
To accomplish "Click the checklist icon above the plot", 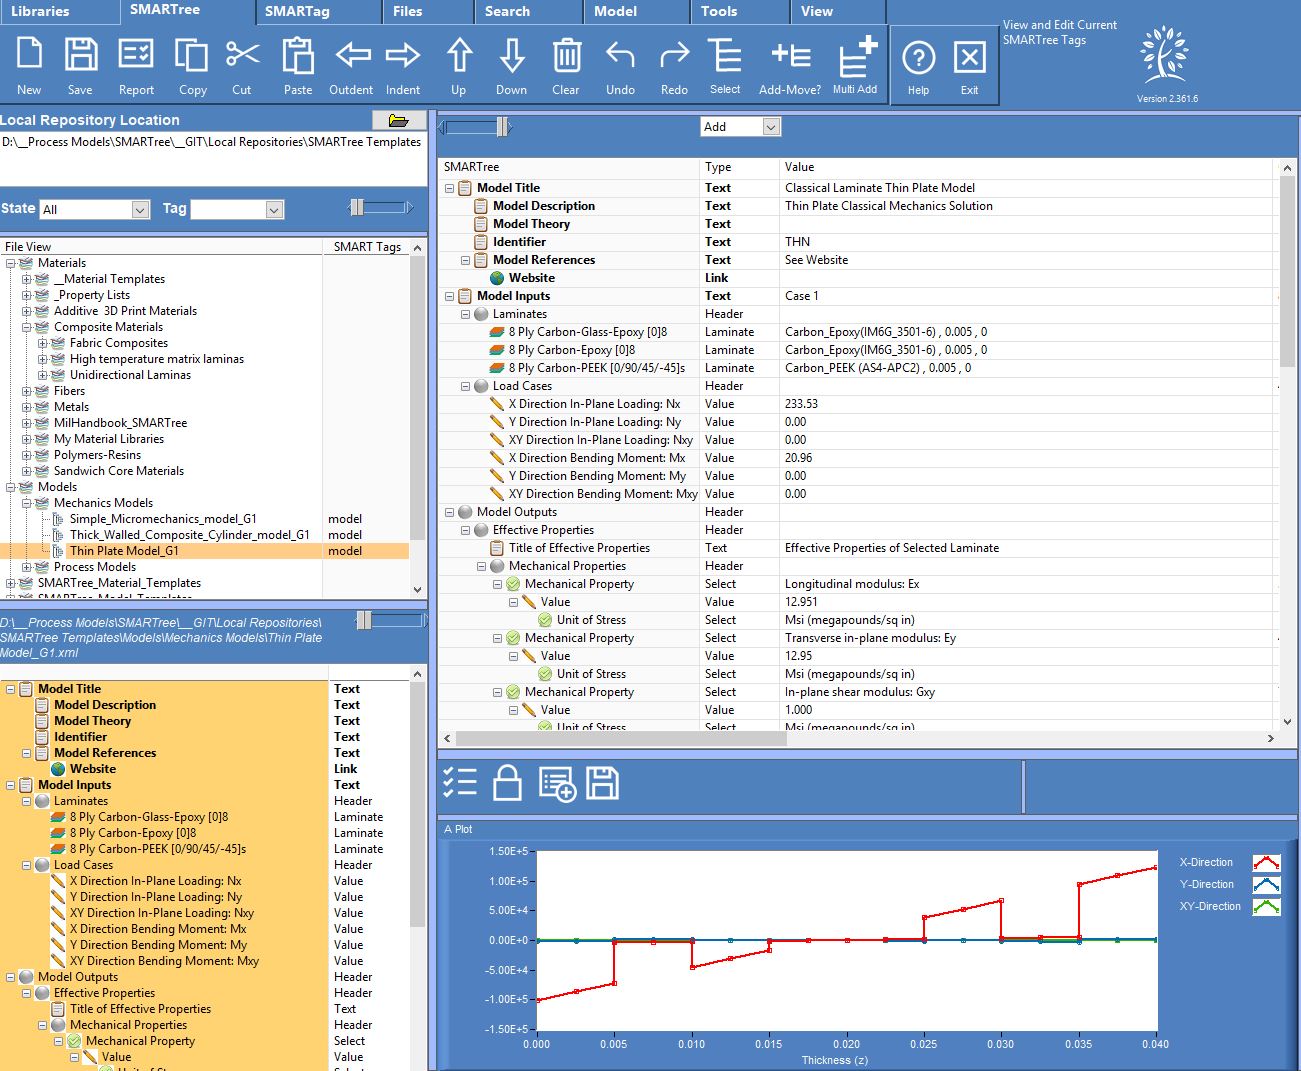I will pos(460,782).
